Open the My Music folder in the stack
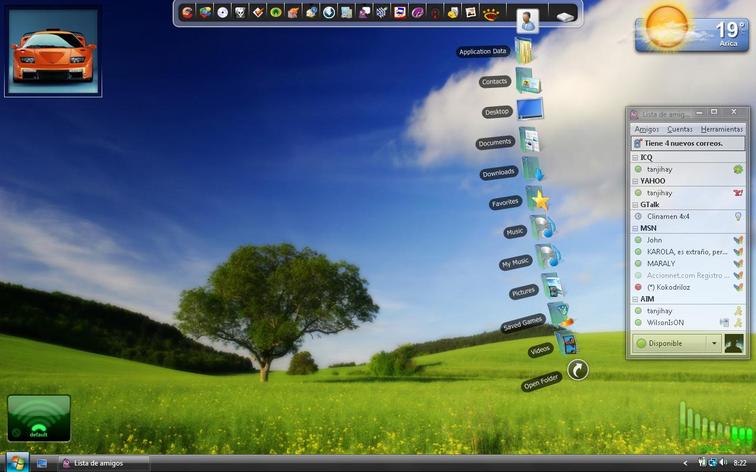The image size is (756, 472). (x=548, y=256)
